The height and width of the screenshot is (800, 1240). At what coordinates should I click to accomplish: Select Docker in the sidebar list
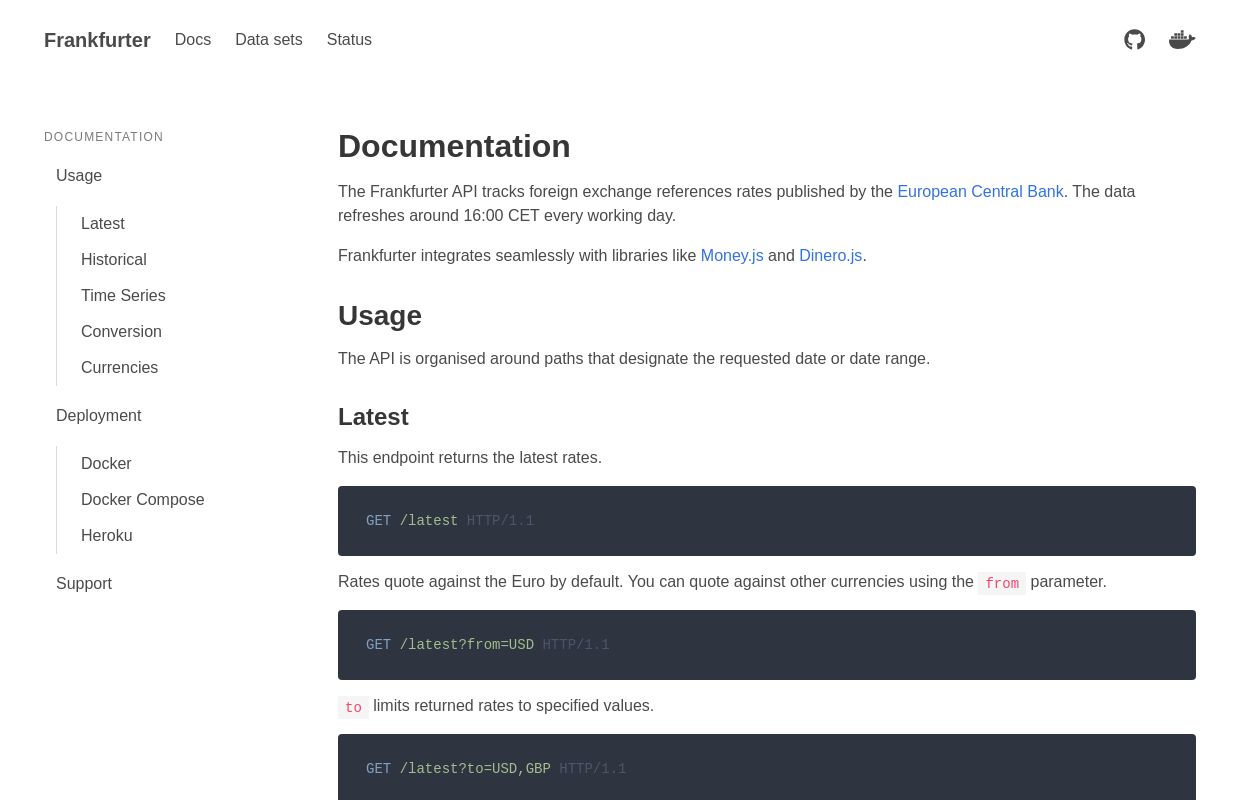click(x=106, y=464)
